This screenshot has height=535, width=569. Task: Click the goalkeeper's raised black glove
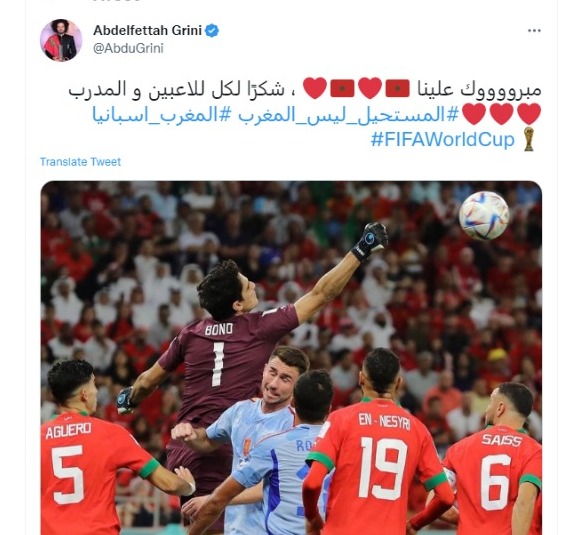tap(370, 241)
